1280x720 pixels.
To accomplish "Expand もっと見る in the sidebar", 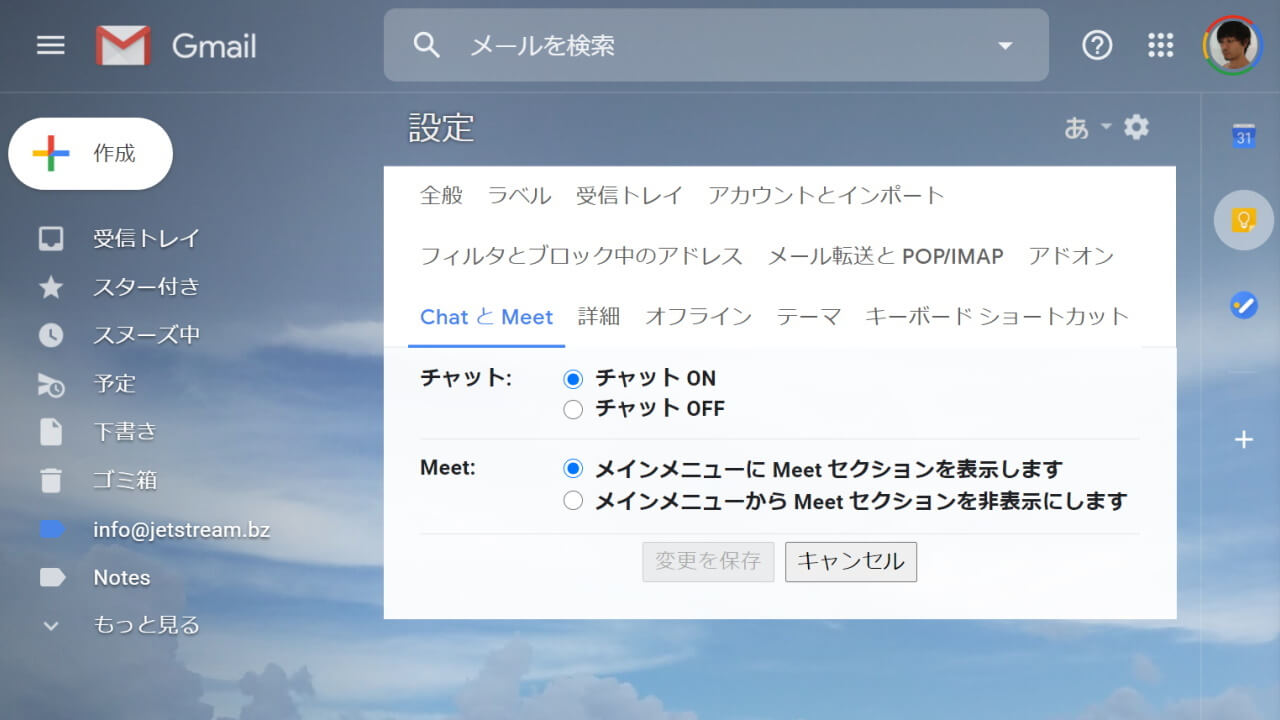I will (x=146, y=626).
